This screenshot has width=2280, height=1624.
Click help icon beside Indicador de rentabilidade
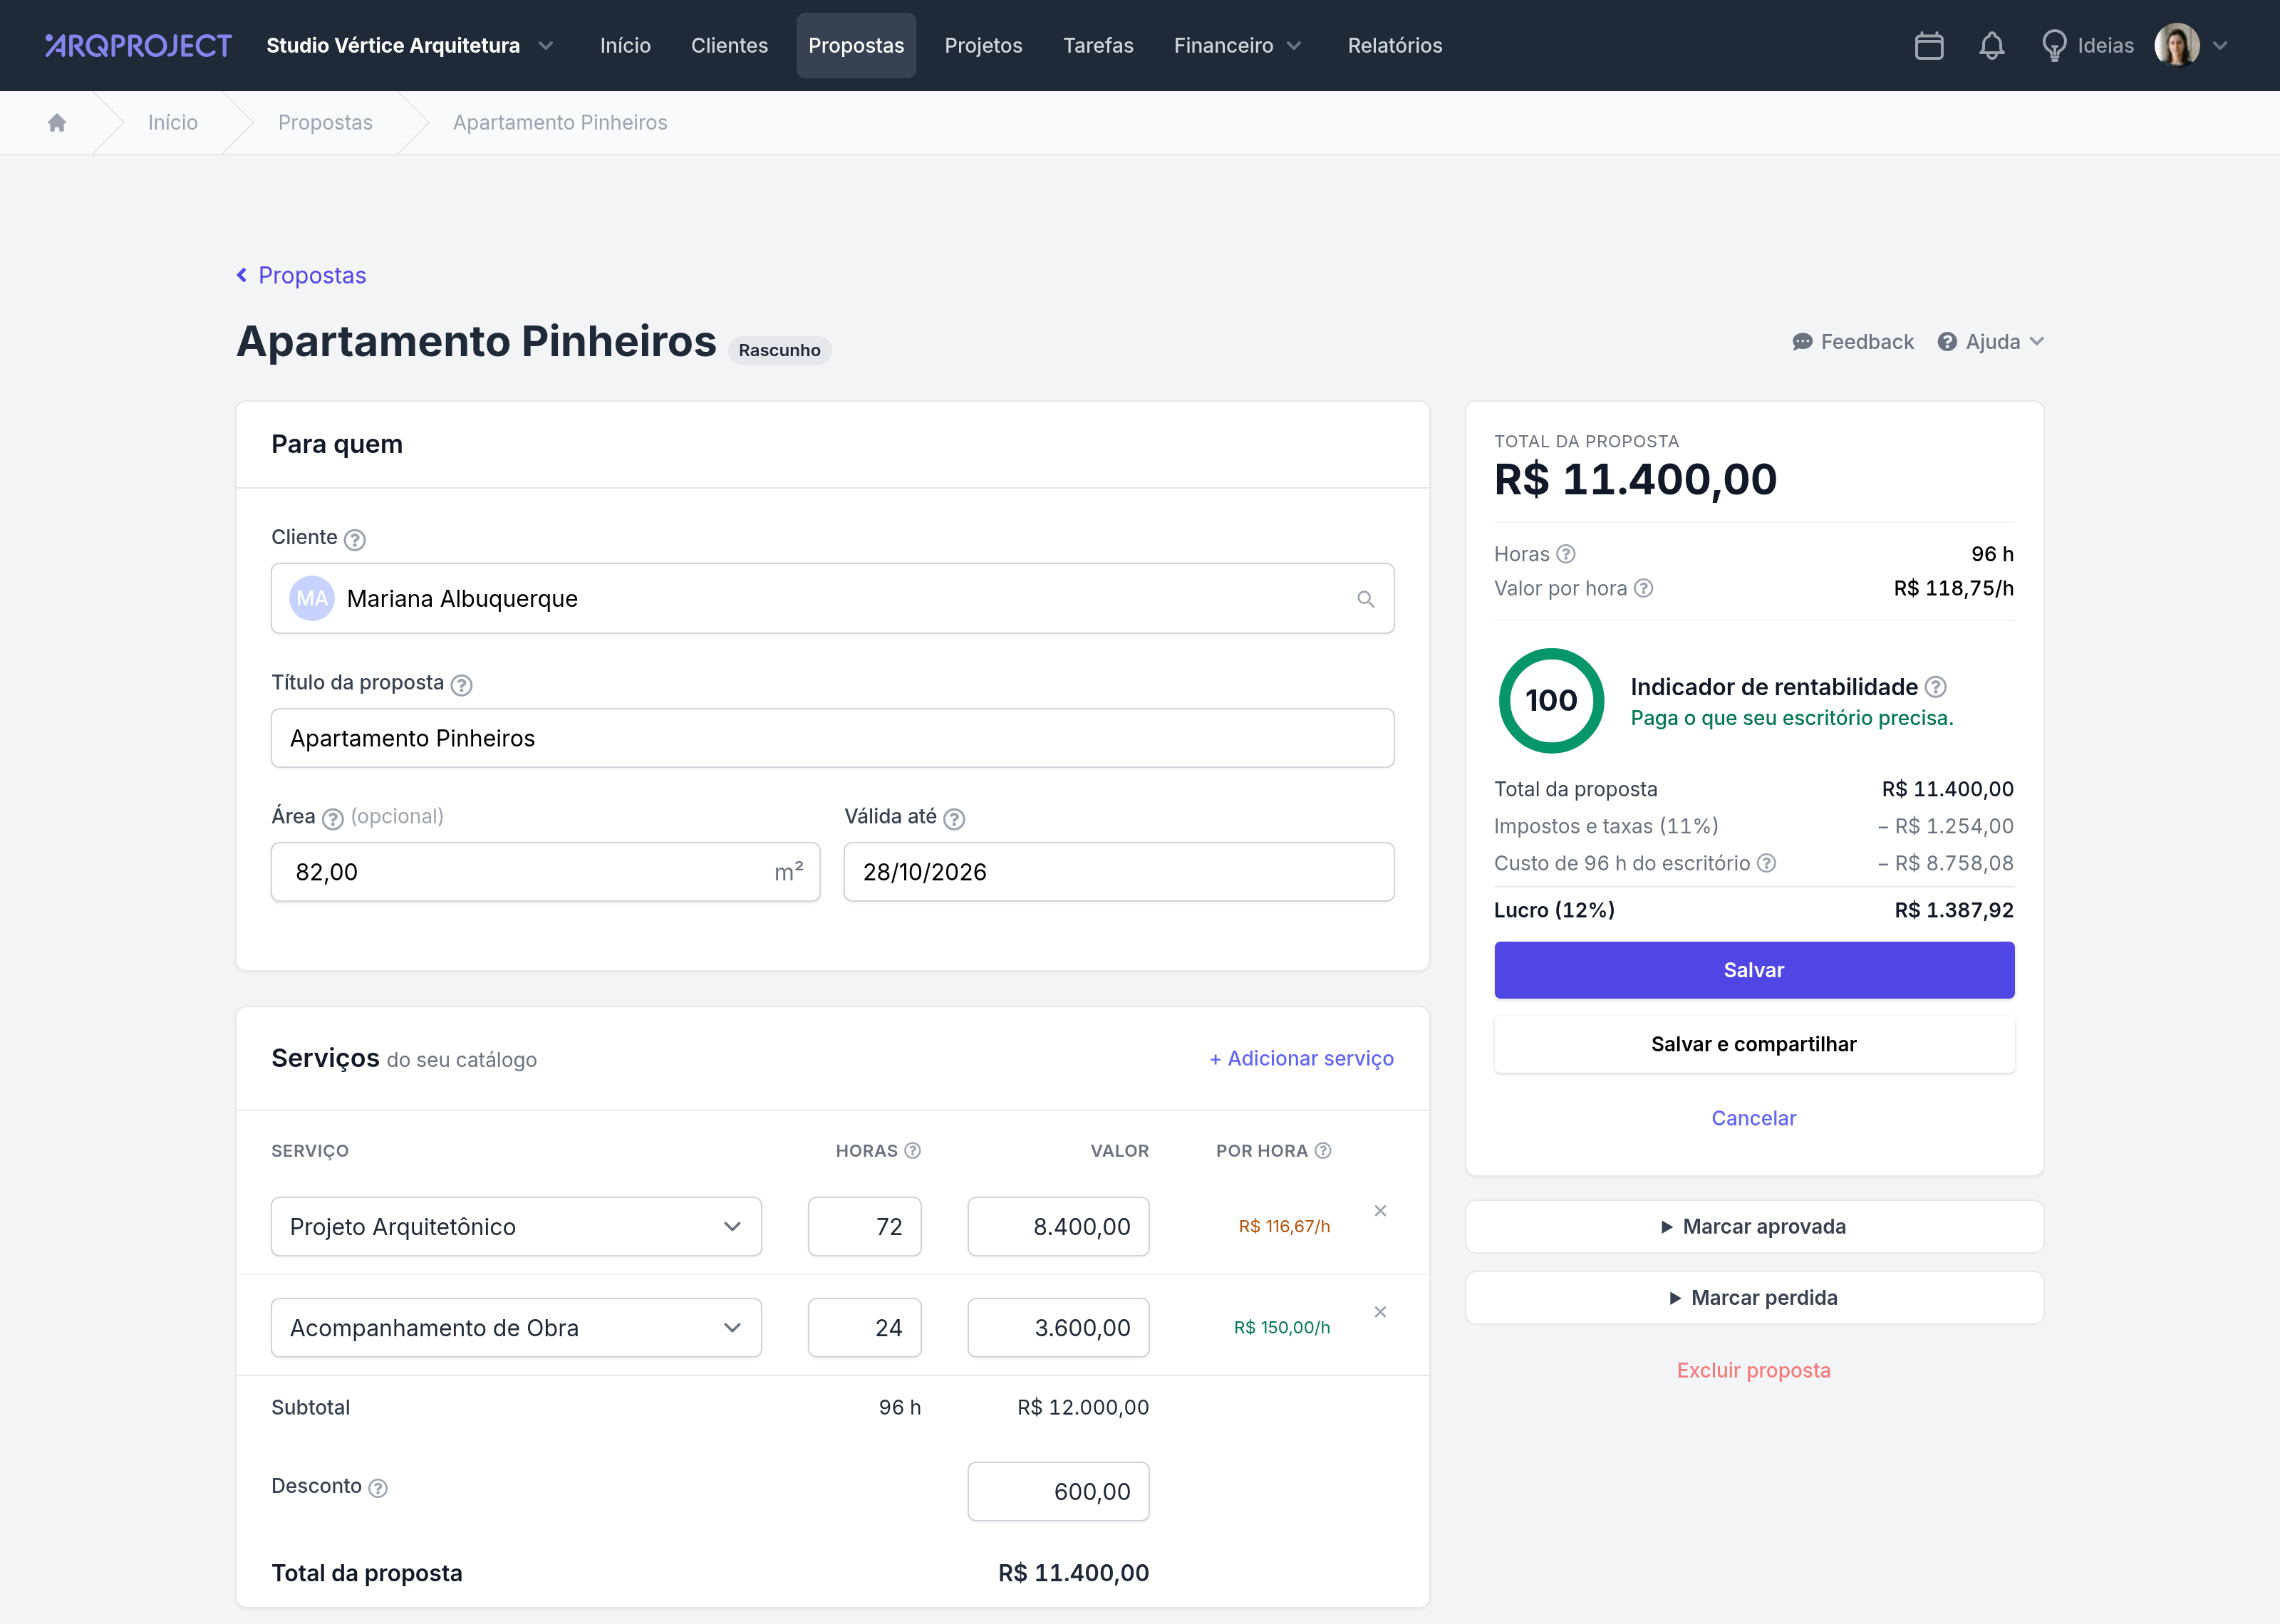[1935, 687]
